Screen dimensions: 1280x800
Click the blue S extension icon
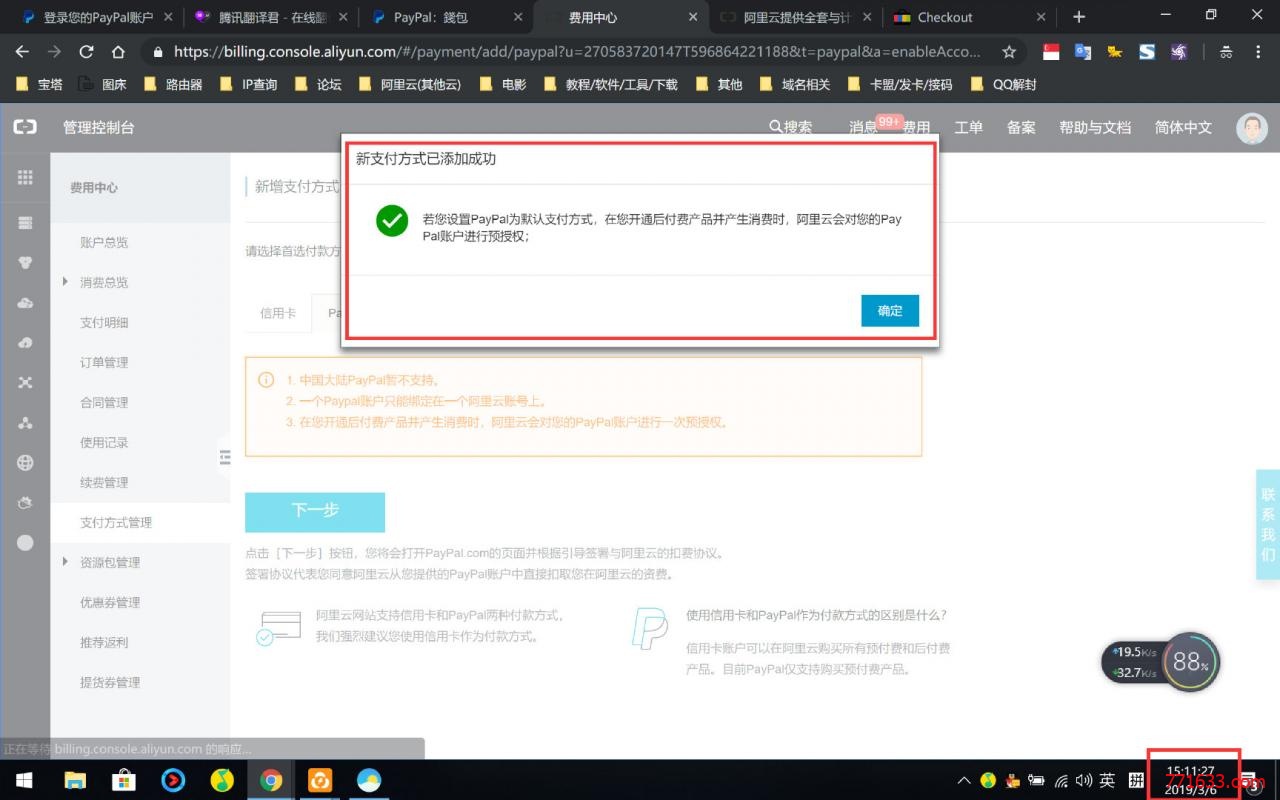1147,52
